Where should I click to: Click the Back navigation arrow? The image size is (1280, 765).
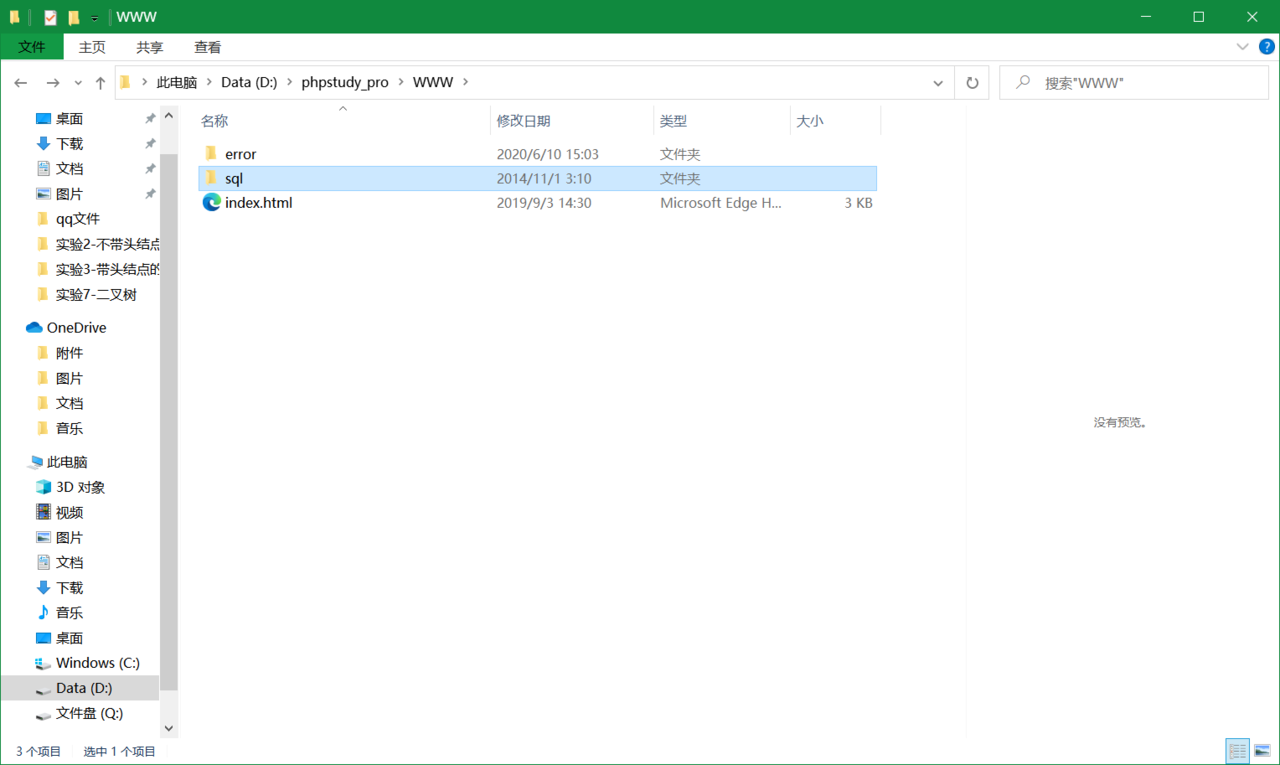[21, 83]
